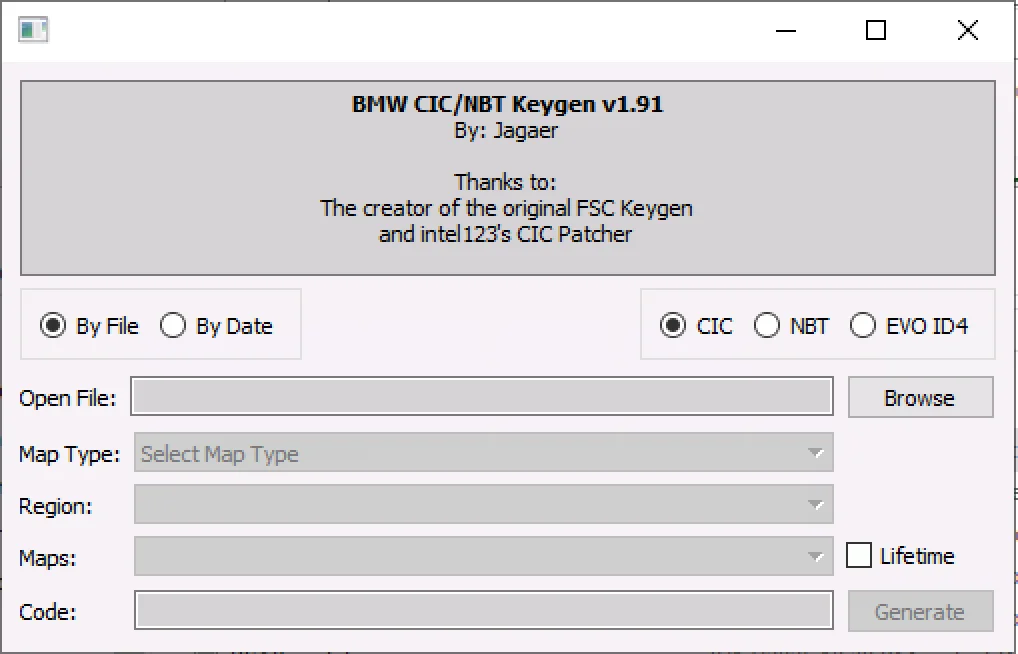Maximize the keygen window
Viewport: 1018px width, 654px height.
pos(876,30)
